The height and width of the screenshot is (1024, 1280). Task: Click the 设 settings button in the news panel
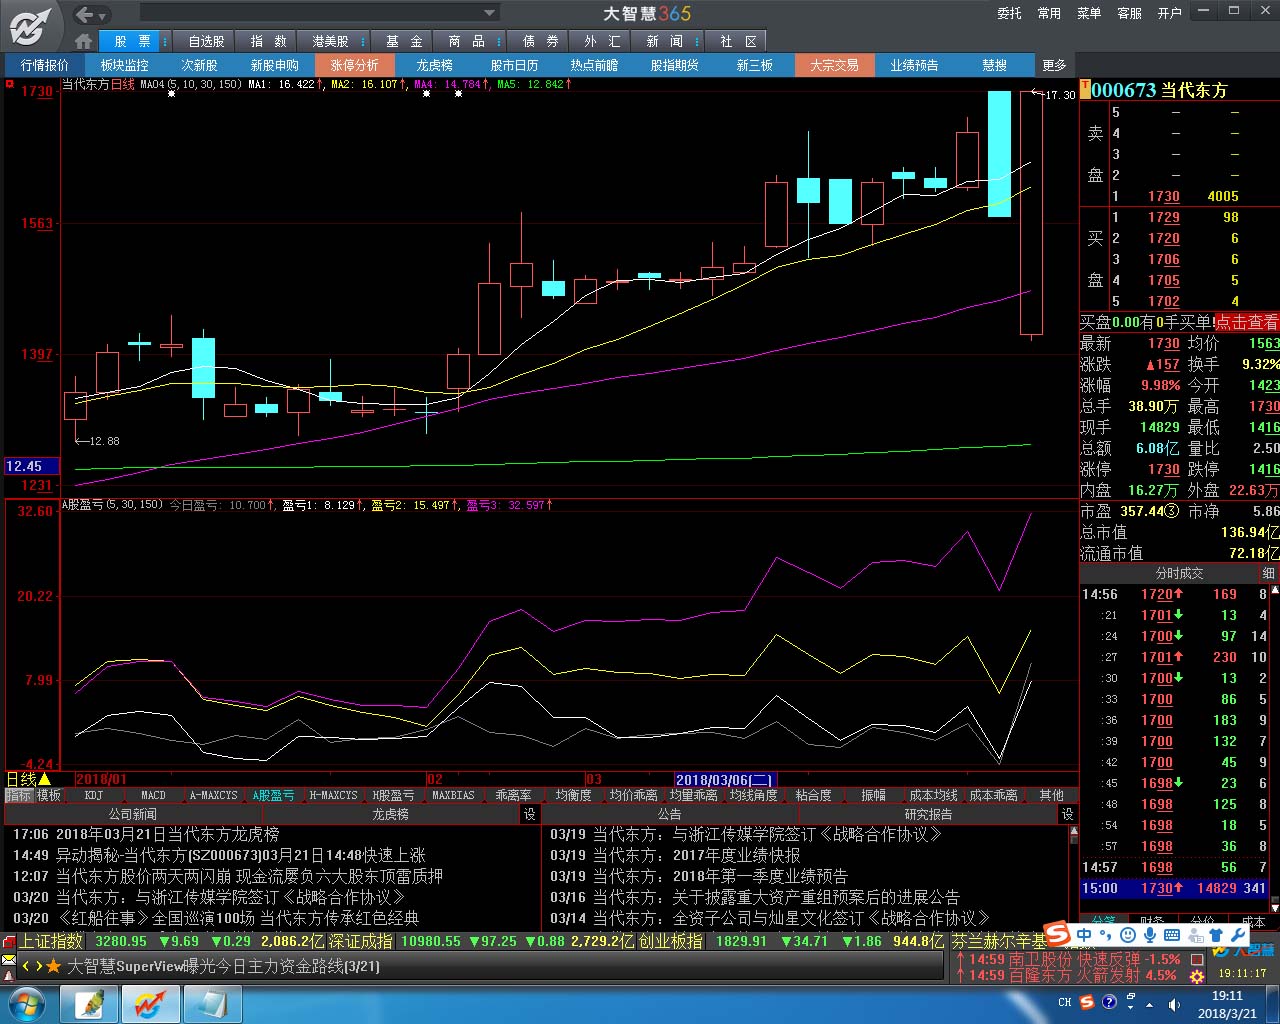point(530,814)
